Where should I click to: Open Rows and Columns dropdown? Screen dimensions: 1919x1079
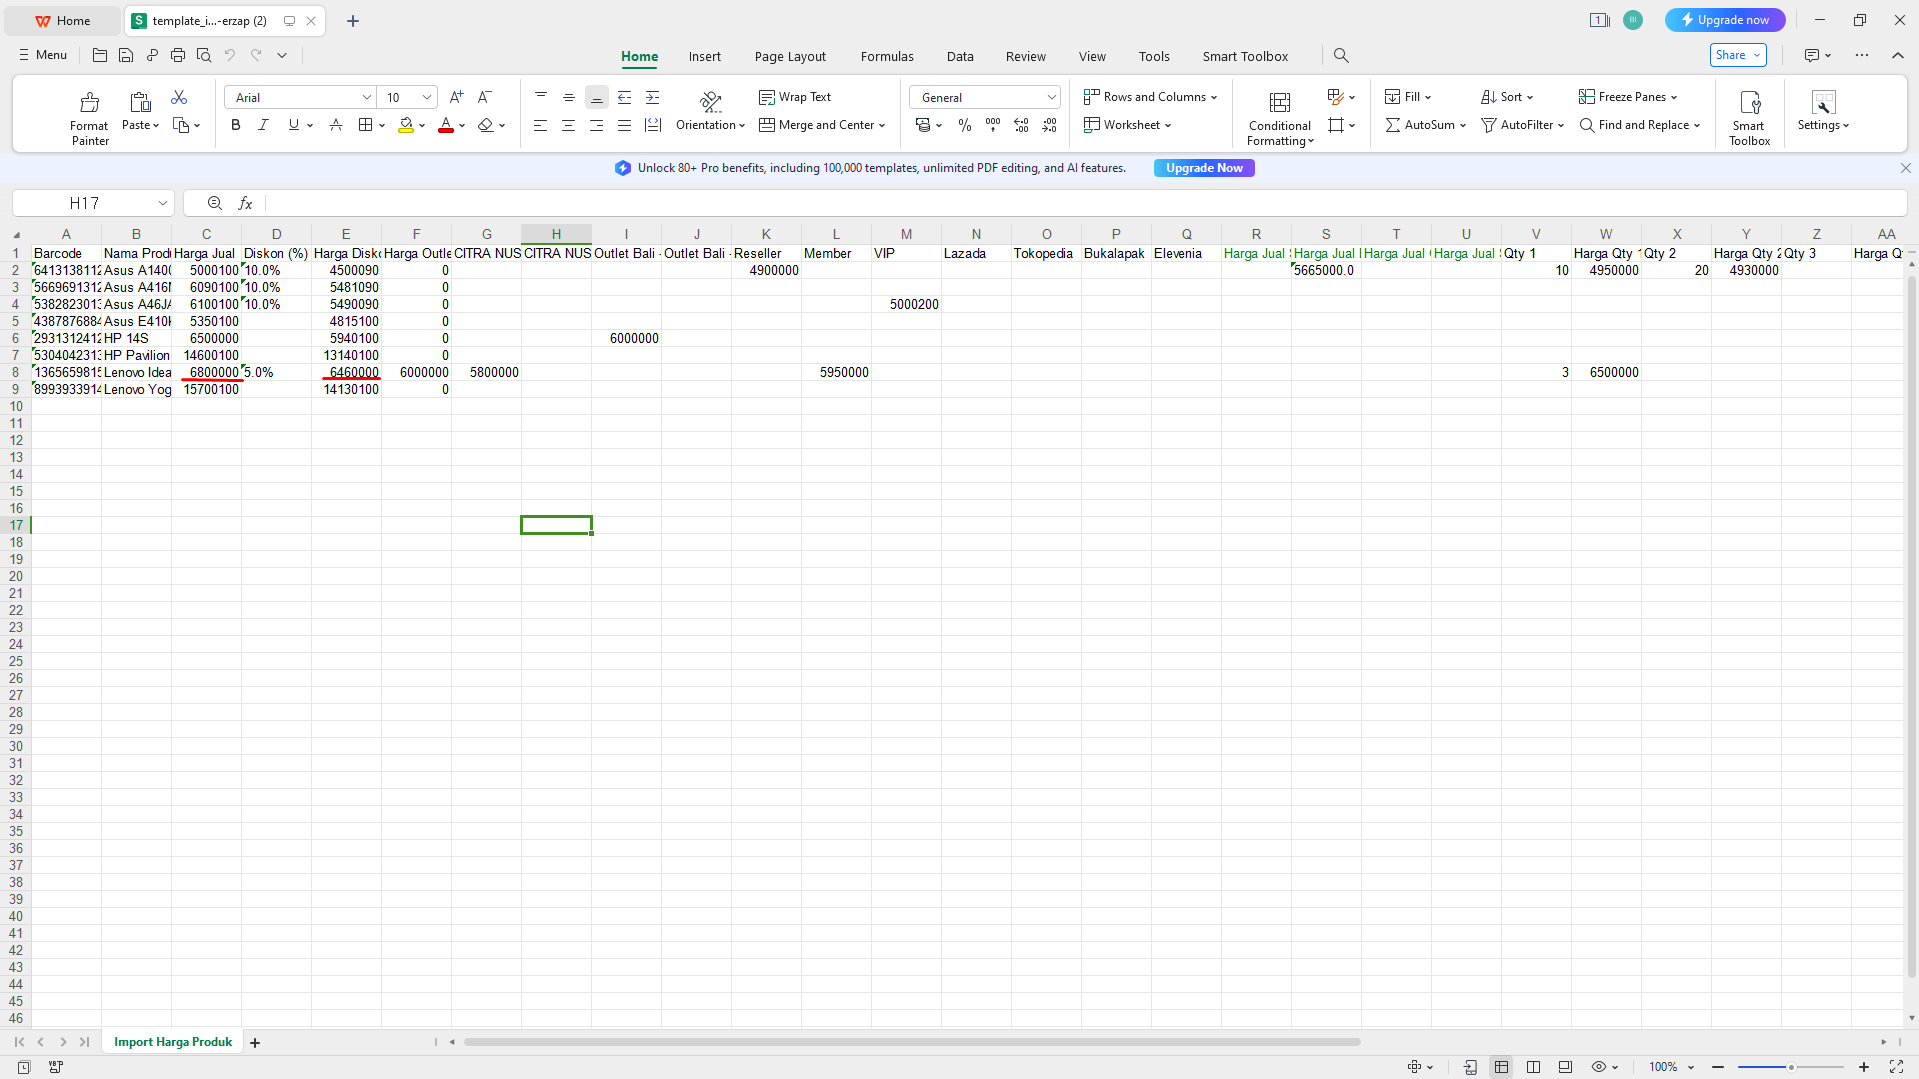(x=1150, y=97)
